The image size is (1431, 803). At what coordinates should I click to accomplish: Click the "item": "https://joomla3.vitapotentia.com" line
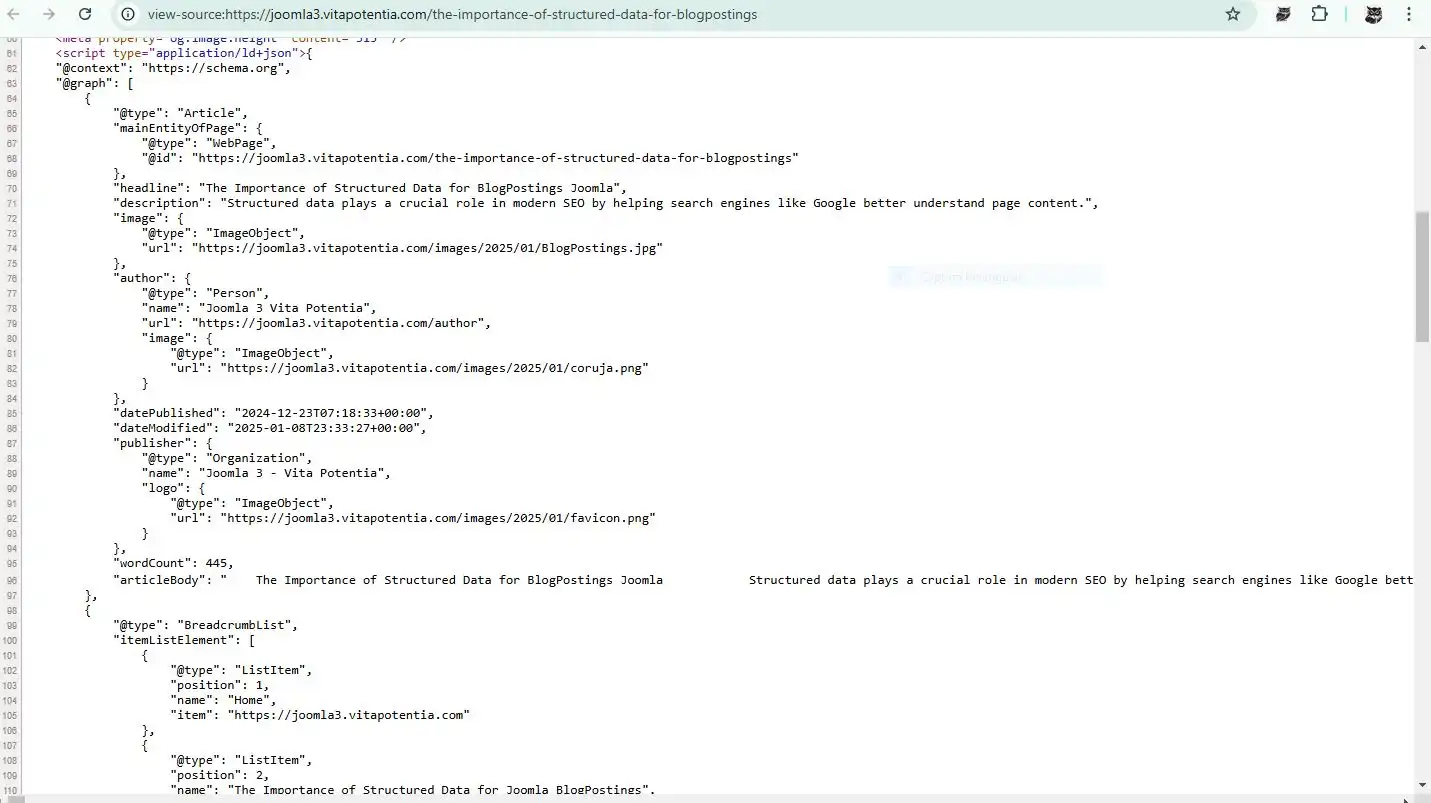[x=320, y=715]
